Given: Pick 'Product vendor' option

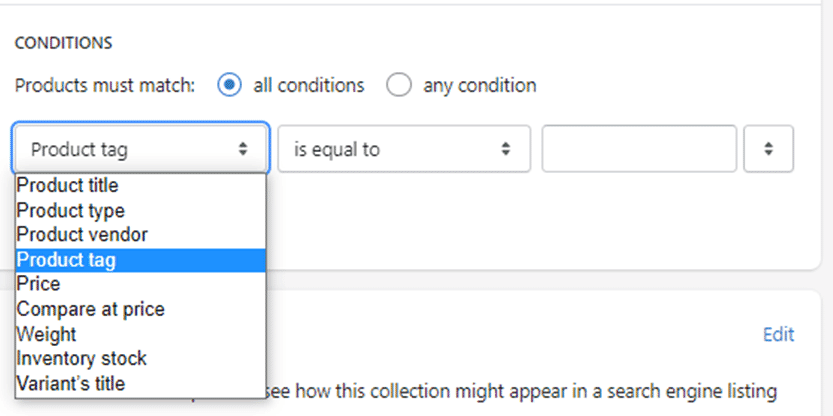Looking at the screenshot, I should pyautogui.click(x=141, y=234).
